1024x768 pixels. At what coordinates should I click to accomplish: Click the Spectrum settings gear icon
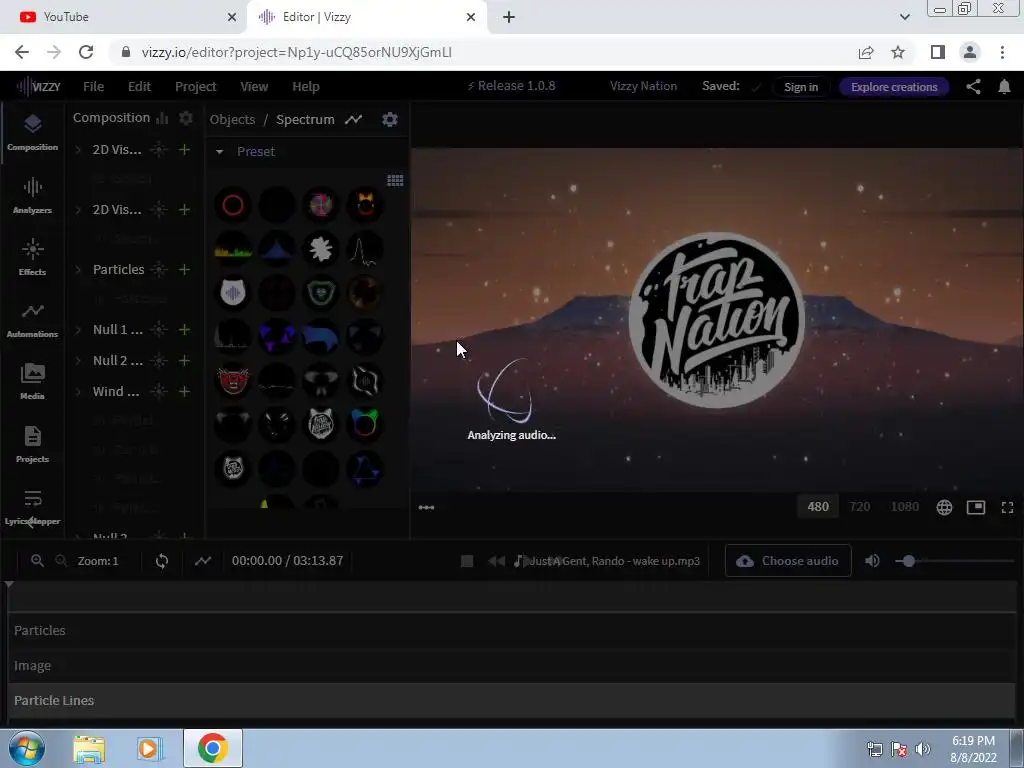pos(390,120)
